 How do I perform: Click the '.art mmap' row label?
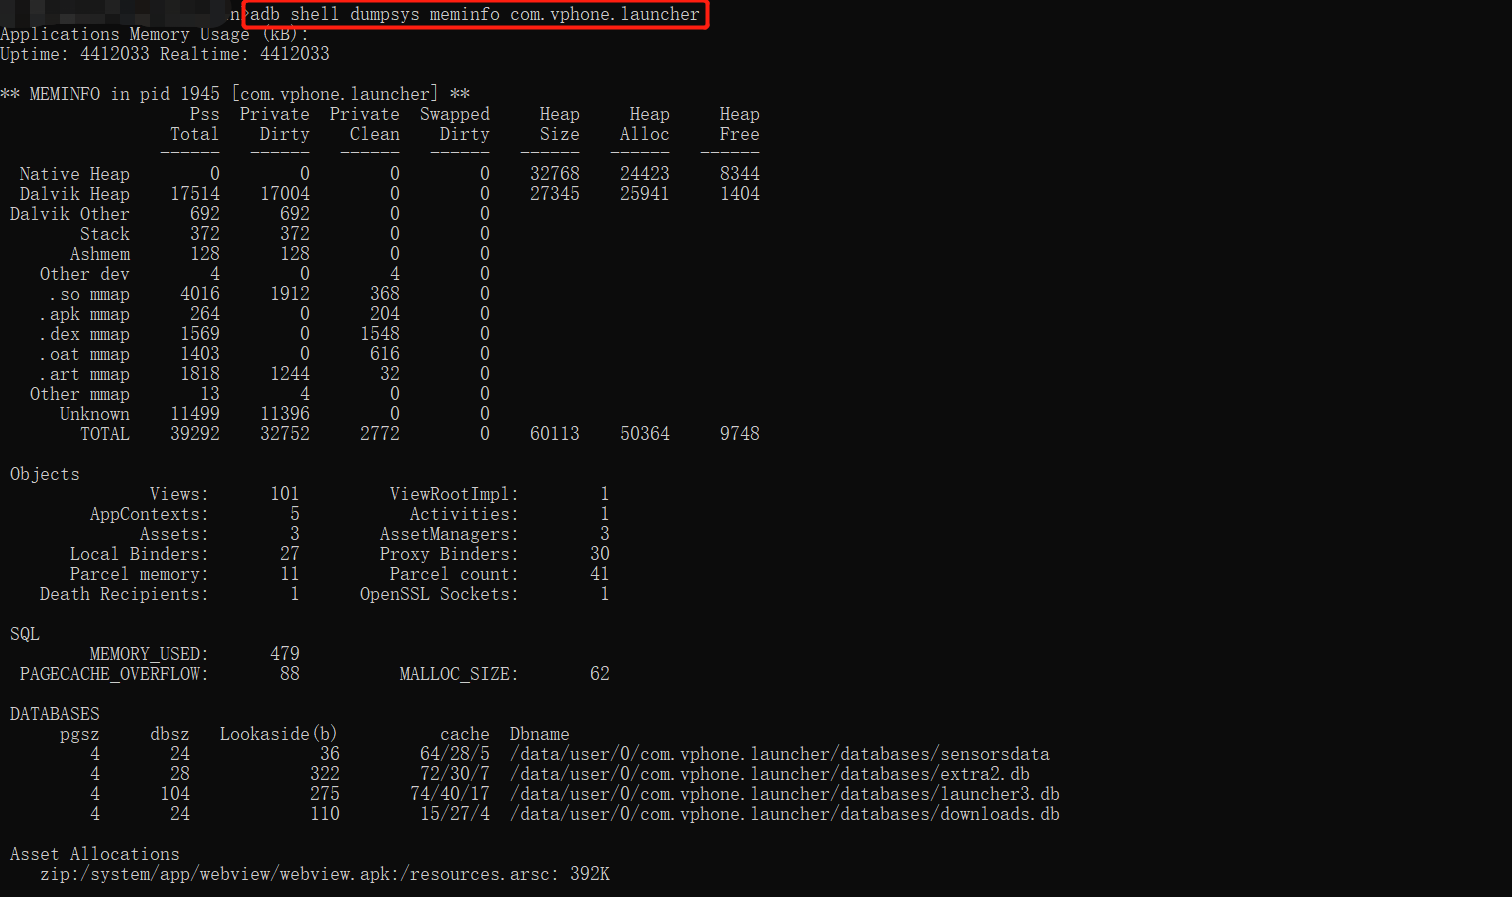click(x=85, y=374)
